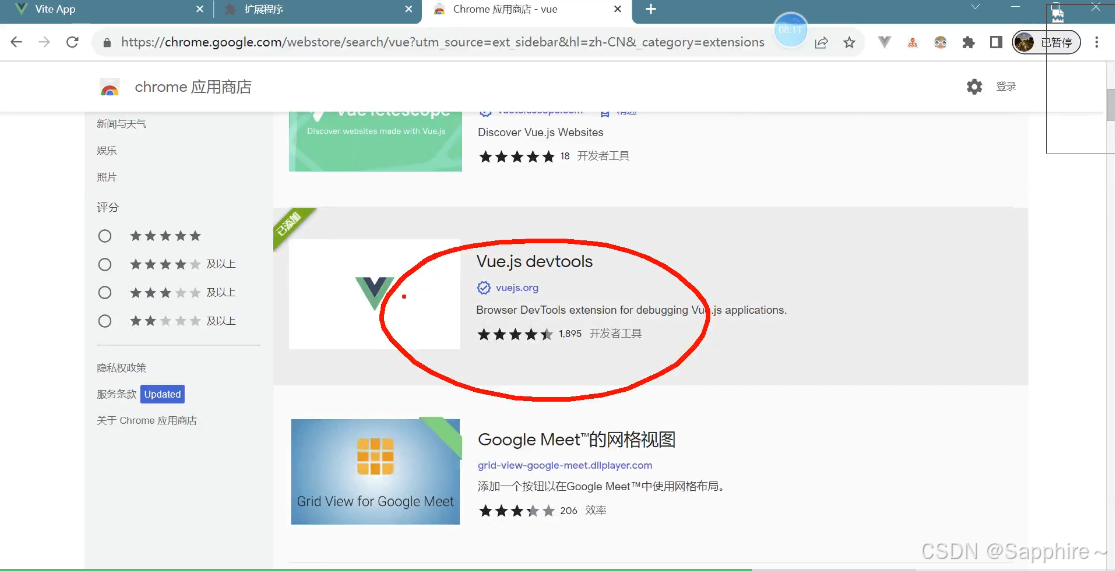
Task: Select the four stars 及以上 filter
Action: click(105, 265)
